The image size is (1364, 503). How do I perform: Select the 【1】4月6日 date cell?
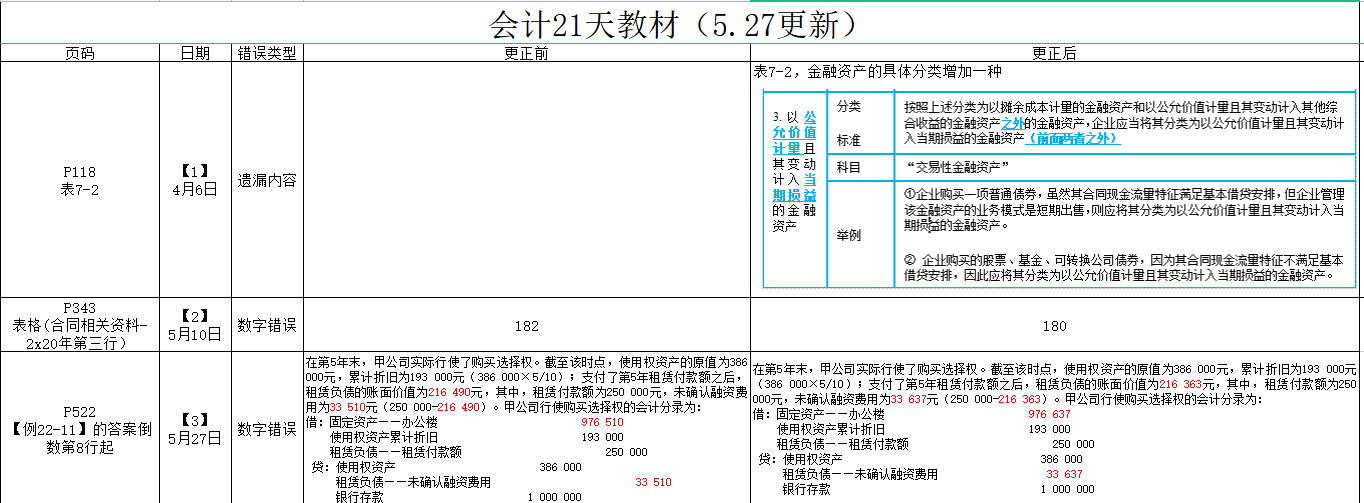point(195,180)
